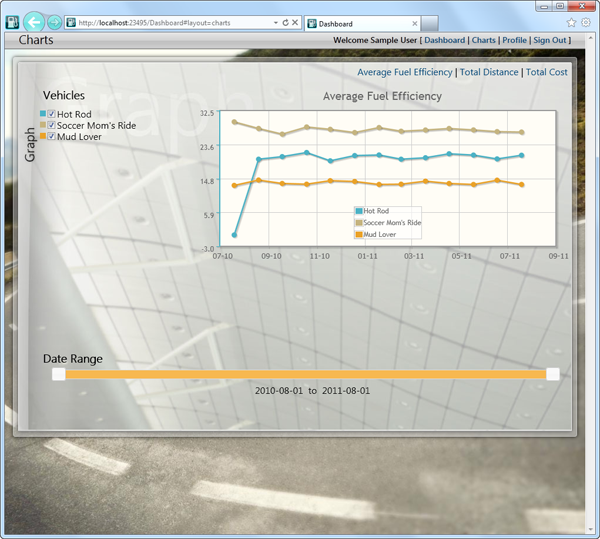Click the browser Back arrow button

pyautogui.click(x=34, y=22)
